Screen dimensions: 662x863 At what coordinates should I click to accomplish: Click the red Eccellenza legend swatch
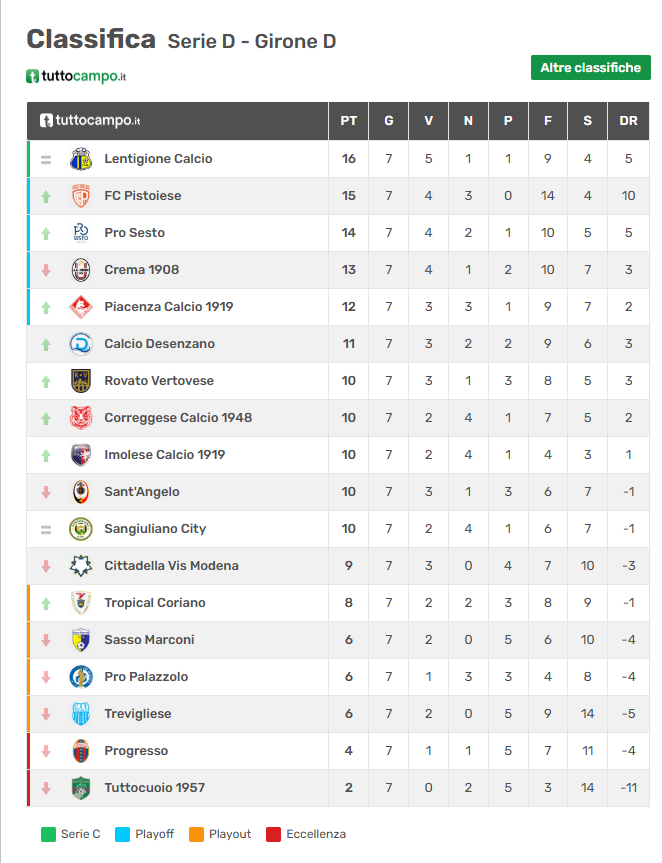[x=273, y=834]
